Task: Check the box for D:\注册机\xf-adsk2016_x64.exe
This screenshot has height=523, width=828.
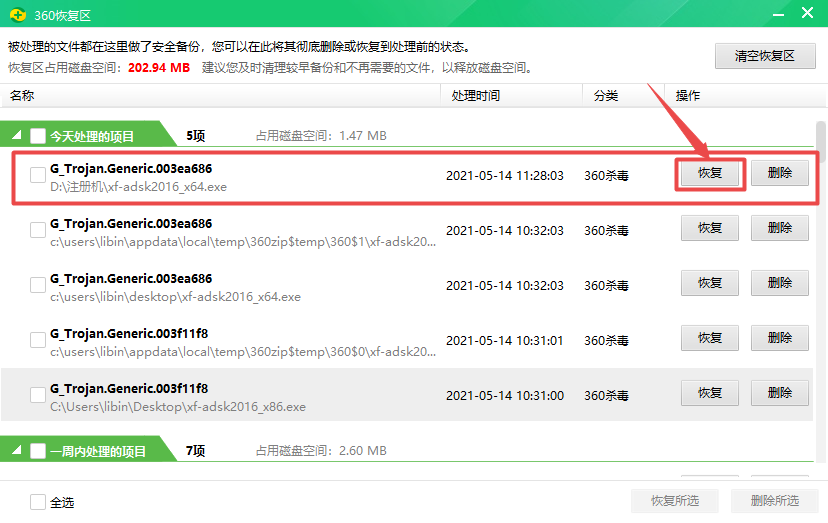Action: [38, 176]
